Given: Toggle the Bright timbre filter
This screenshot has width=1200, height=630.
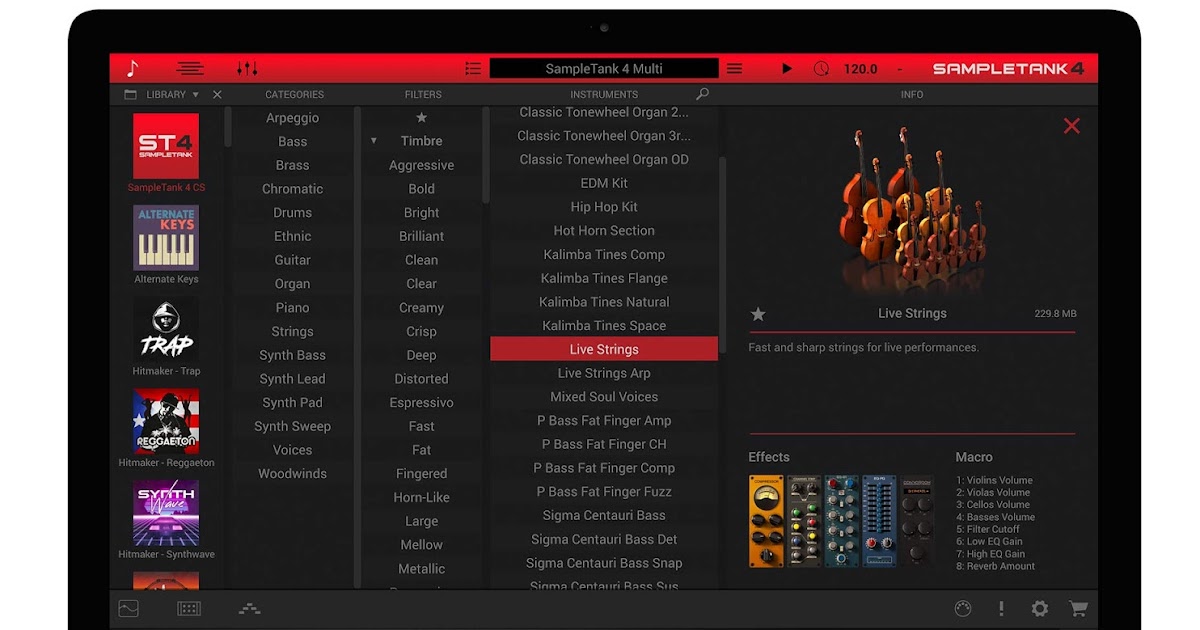Looking at the screenshot, I should (x=421, y=213).
